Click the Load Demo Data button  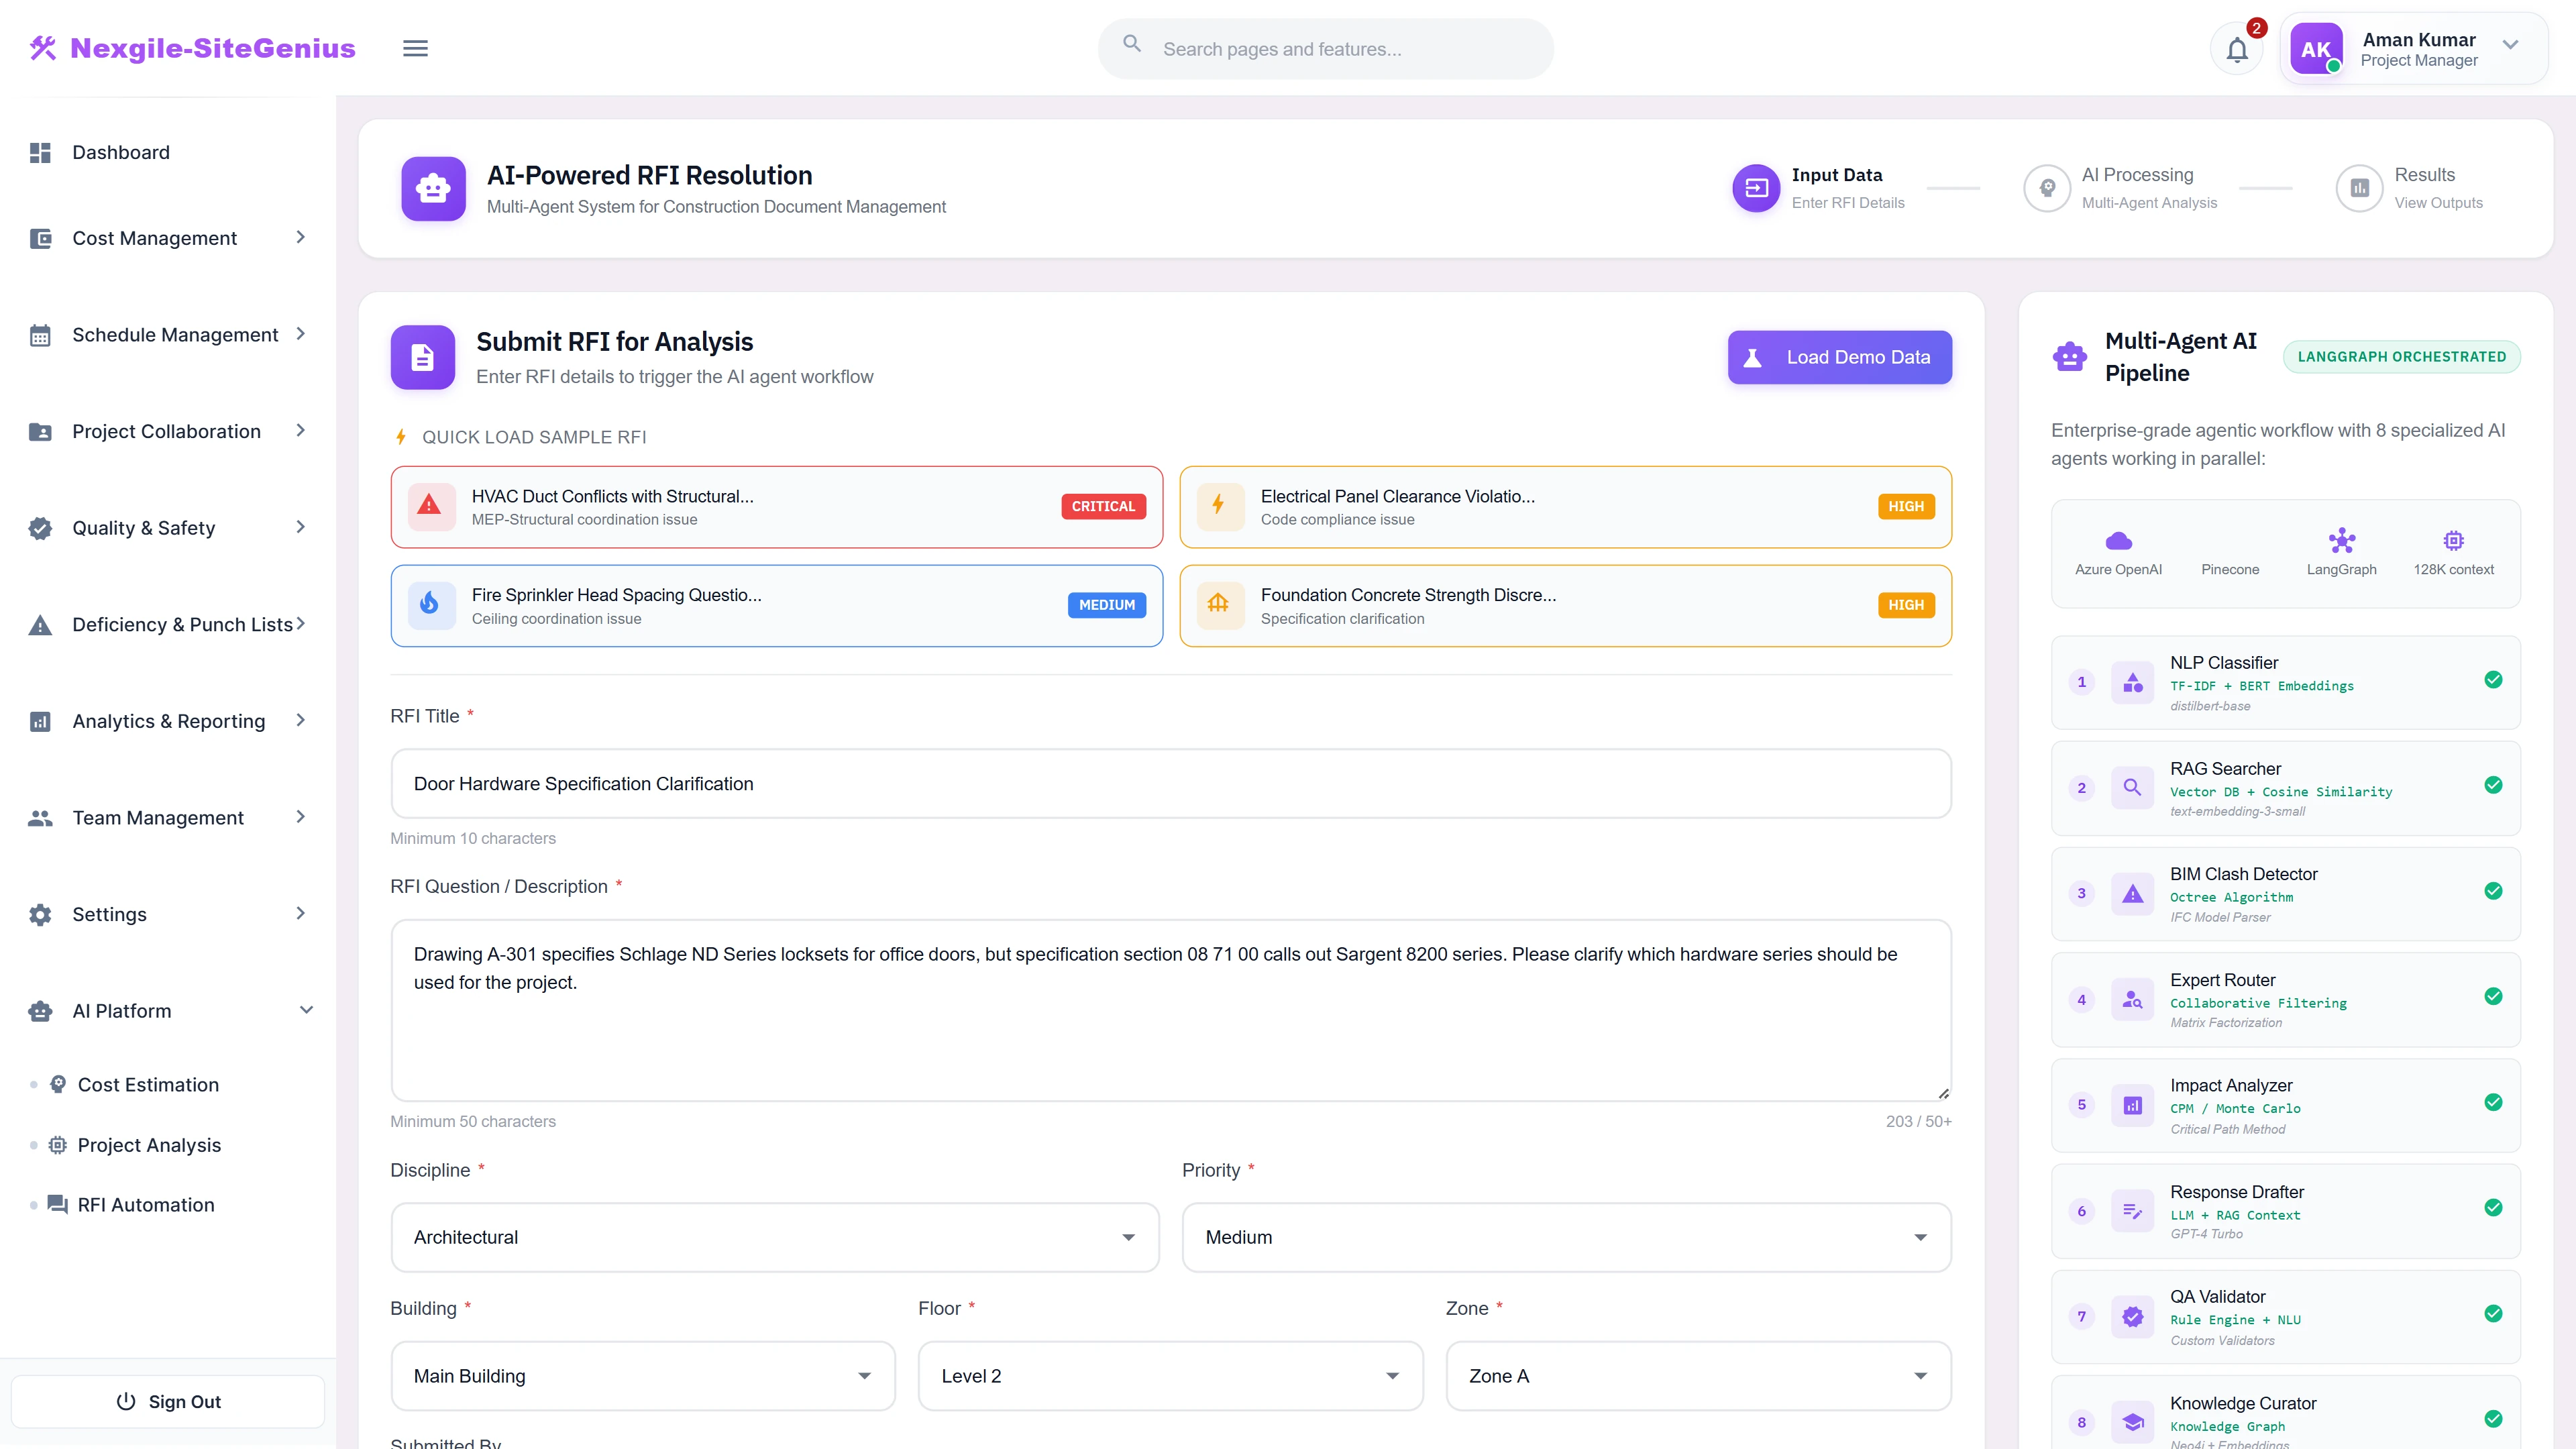tap(1839, 357)
